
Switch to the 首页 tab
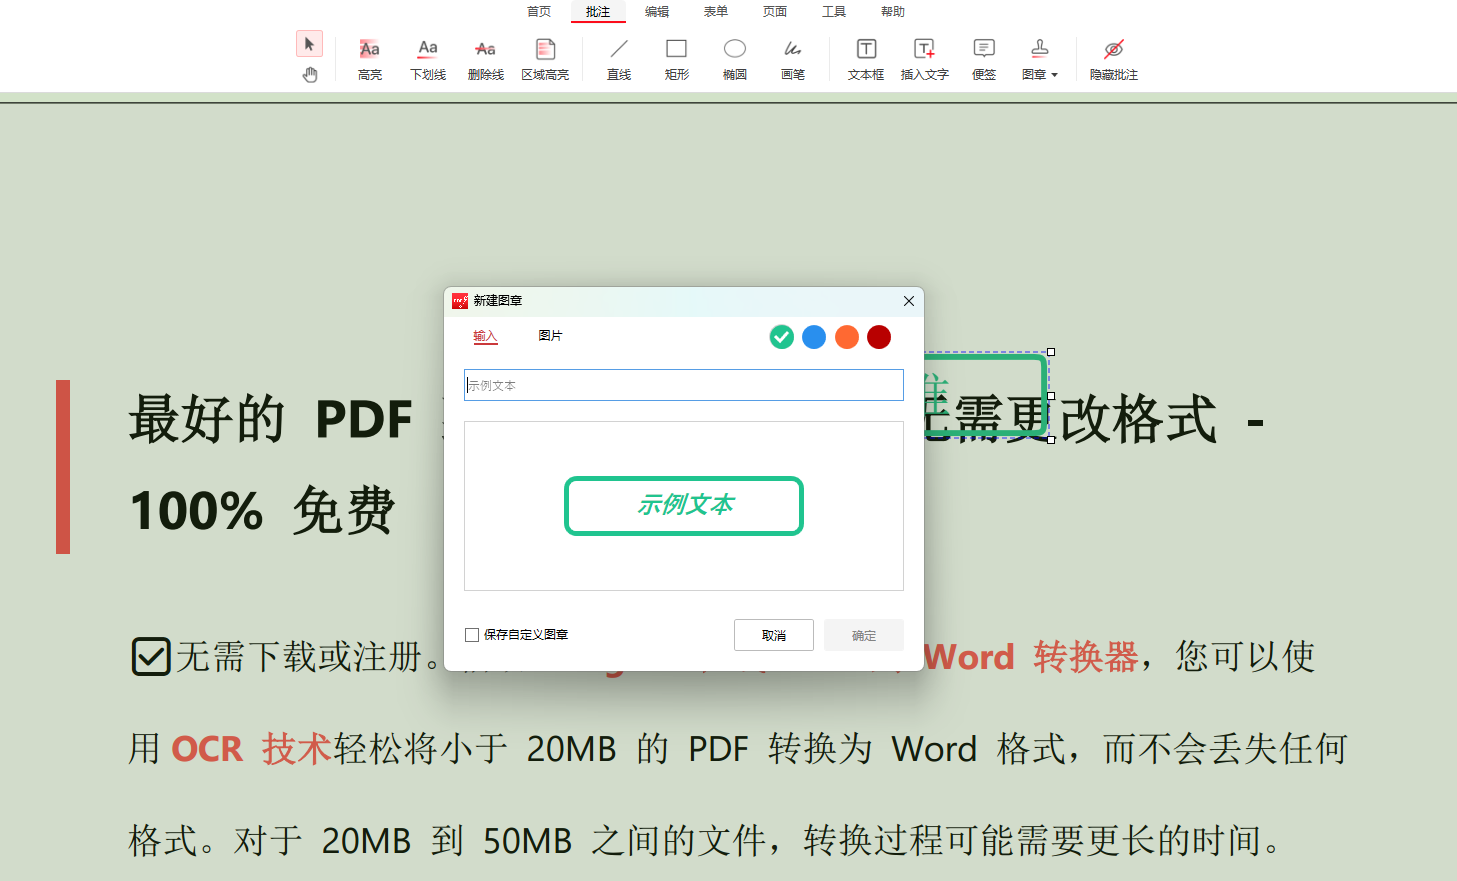(539, 12)
